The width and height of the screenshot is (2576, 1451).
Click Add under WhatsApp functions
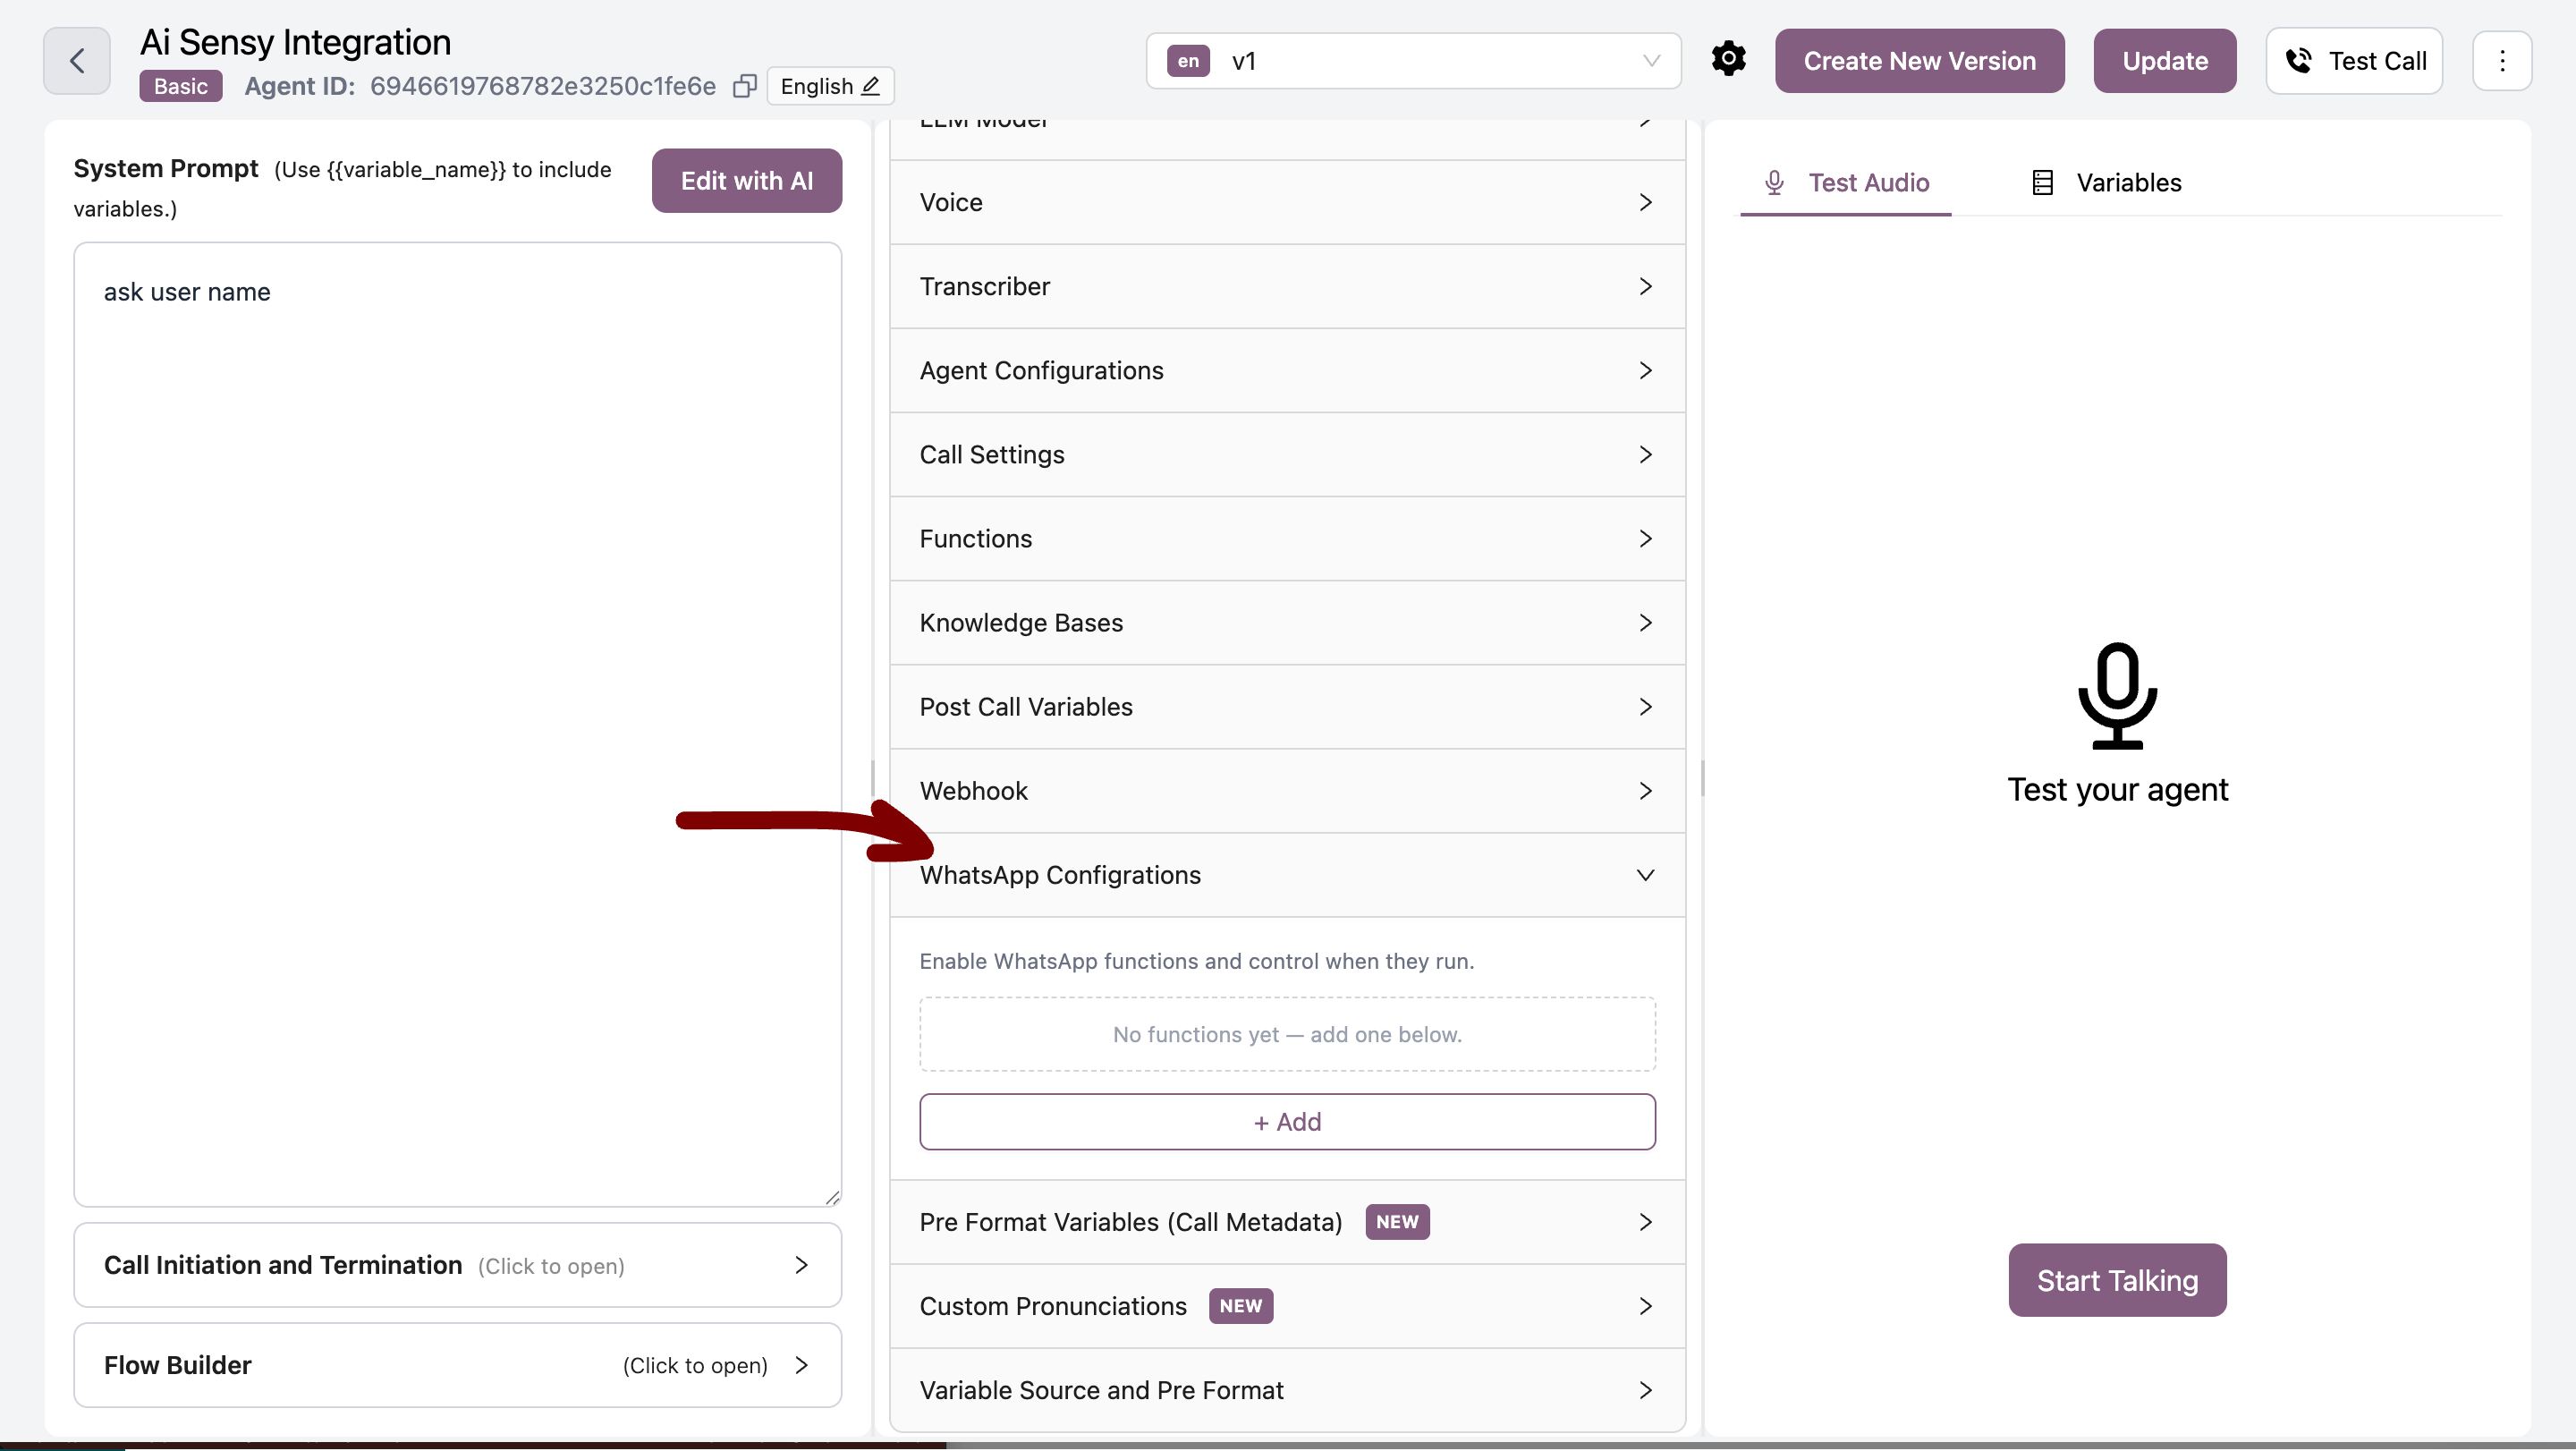(x=1286, y=1121)
